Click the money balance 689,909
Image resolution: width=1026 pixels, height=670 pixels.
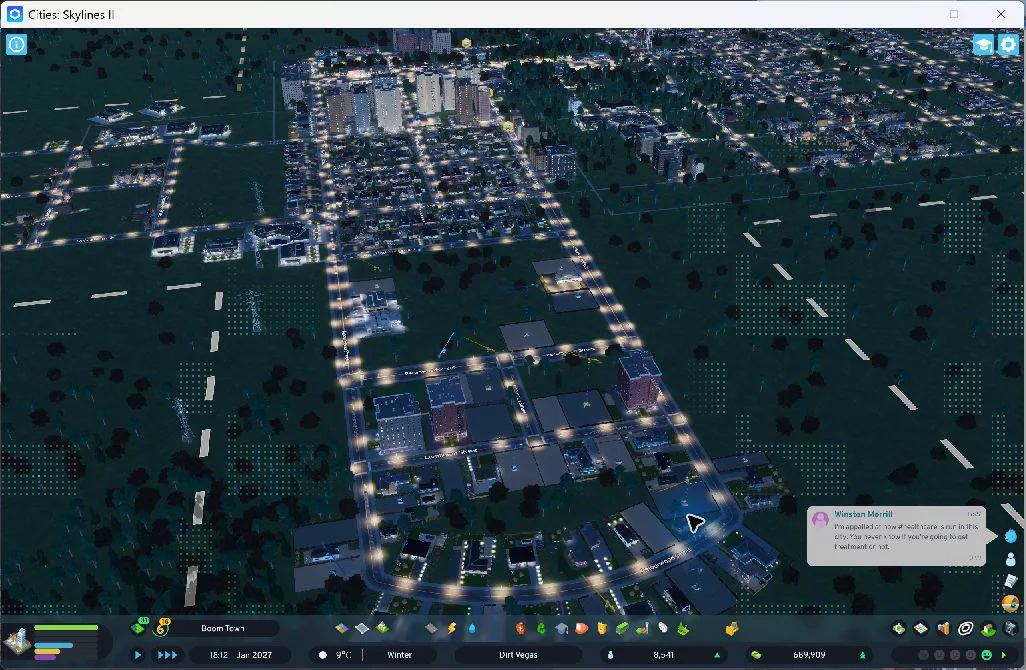tap(809, 655)
